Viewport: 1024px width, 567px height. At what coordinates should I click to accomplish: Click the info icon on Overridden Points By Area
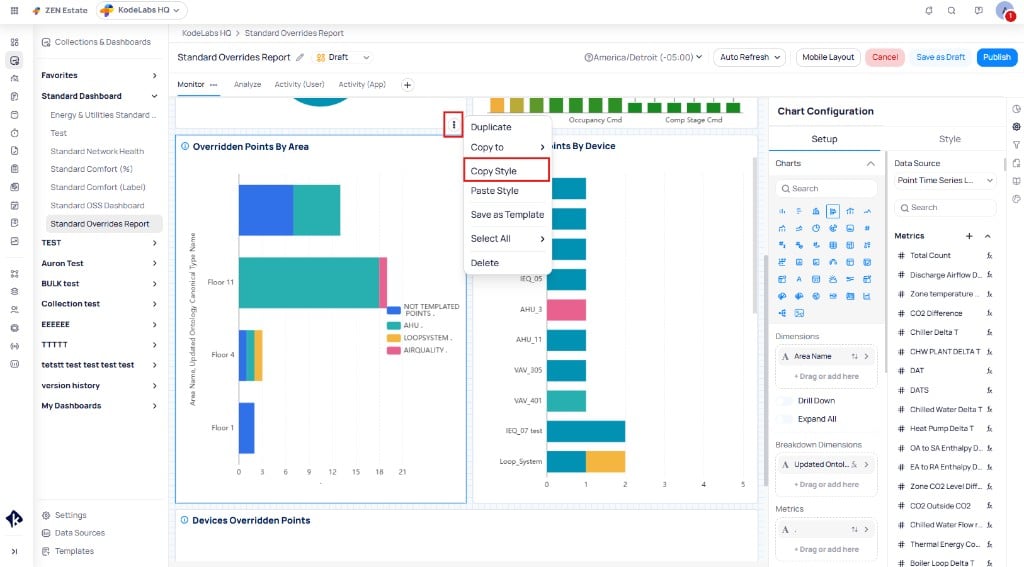(185, 146)
